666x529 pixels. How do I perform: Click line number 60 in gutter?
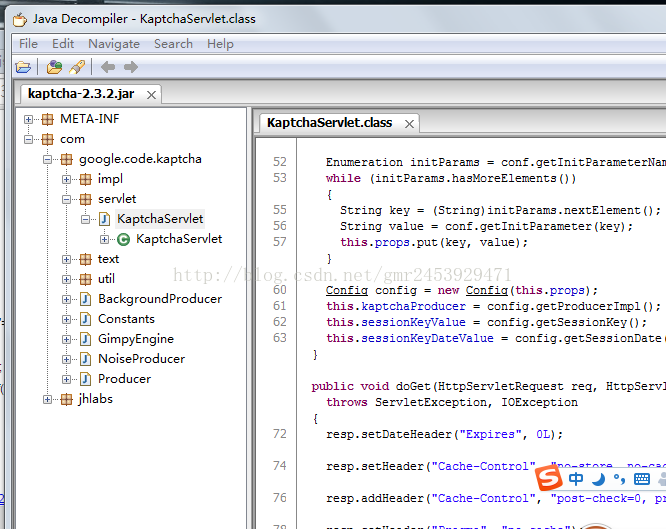(x=279, y=290)
